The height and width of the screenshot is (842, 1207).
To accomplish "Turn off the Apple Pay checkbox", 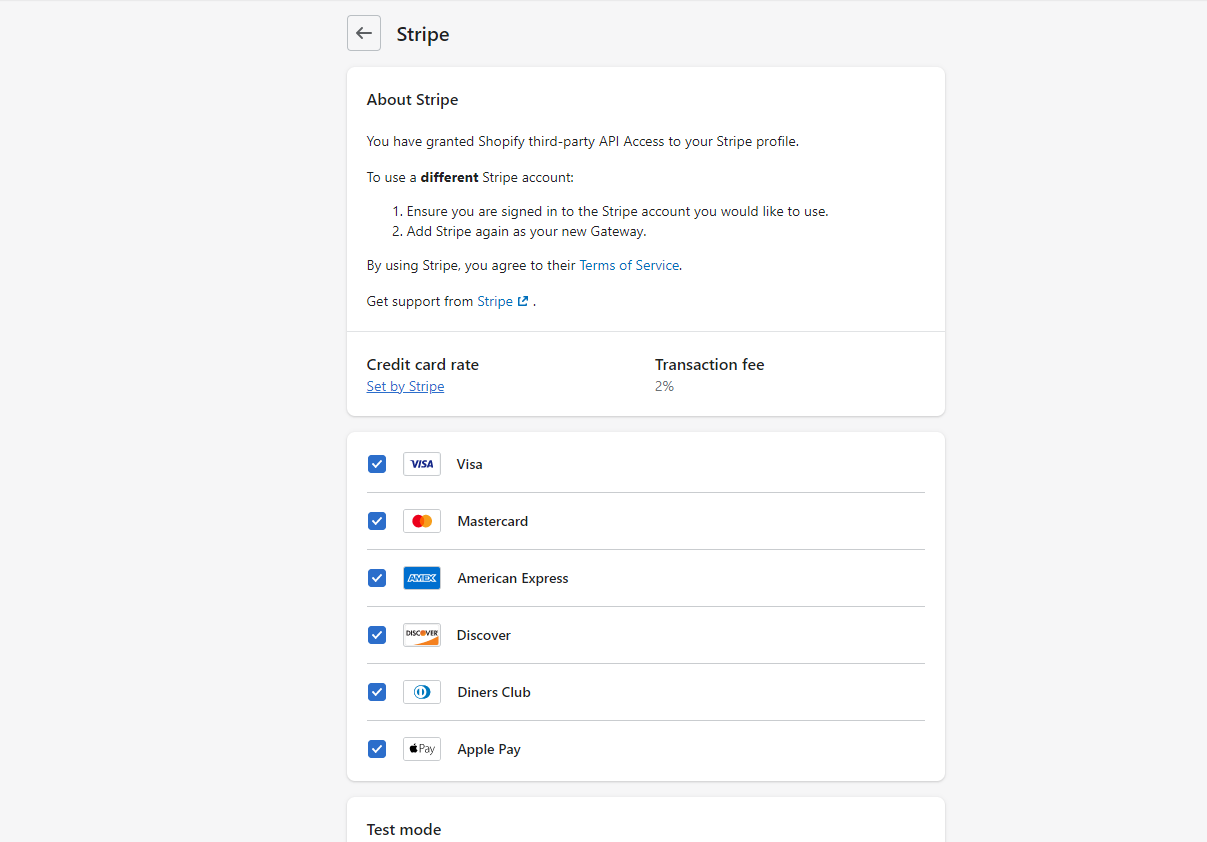I will point(377,749).
